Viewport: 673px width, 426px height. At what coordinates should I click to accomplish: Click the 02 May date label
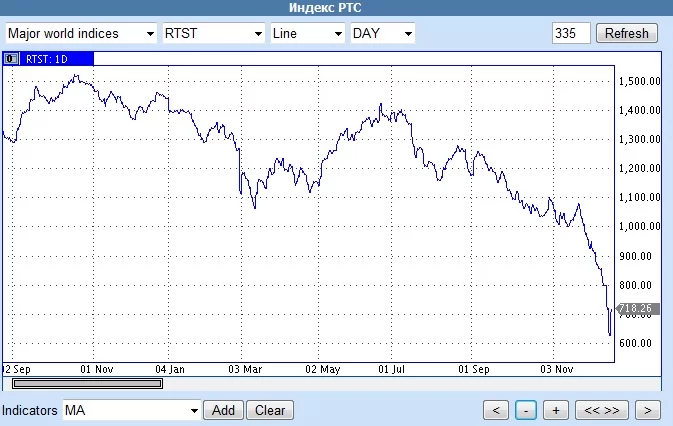323,369
